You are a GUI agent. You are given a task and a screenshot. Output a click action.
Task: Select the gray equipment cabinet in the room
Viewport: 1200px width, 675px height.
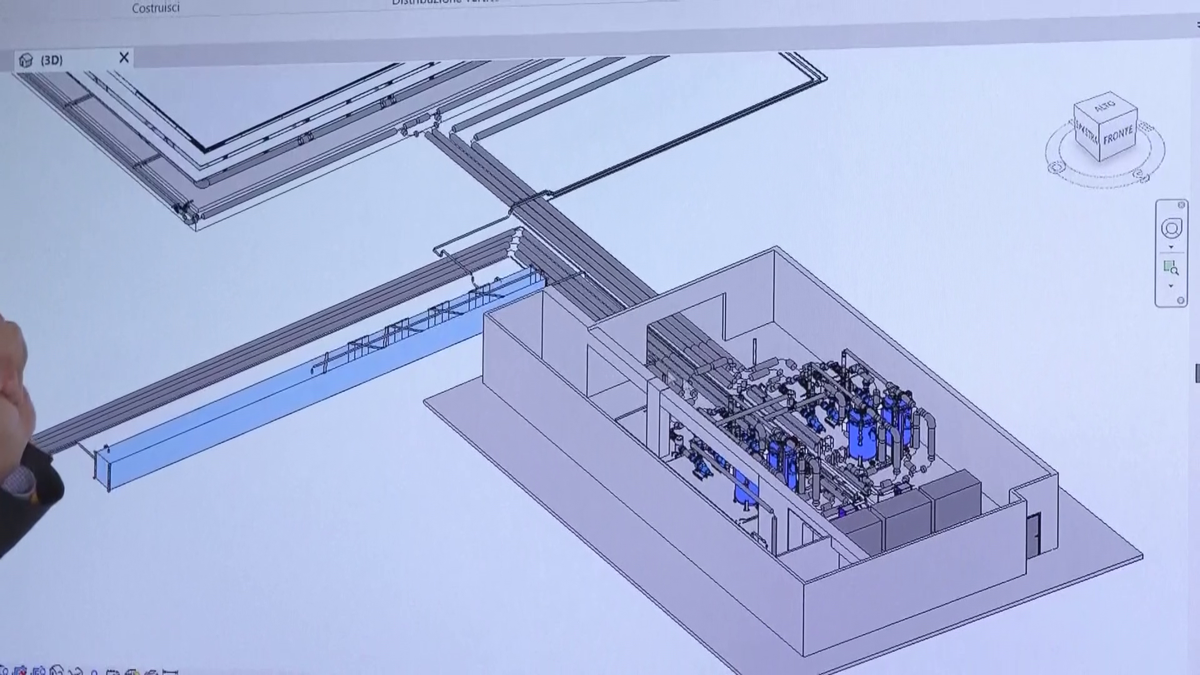coord(950,500)
